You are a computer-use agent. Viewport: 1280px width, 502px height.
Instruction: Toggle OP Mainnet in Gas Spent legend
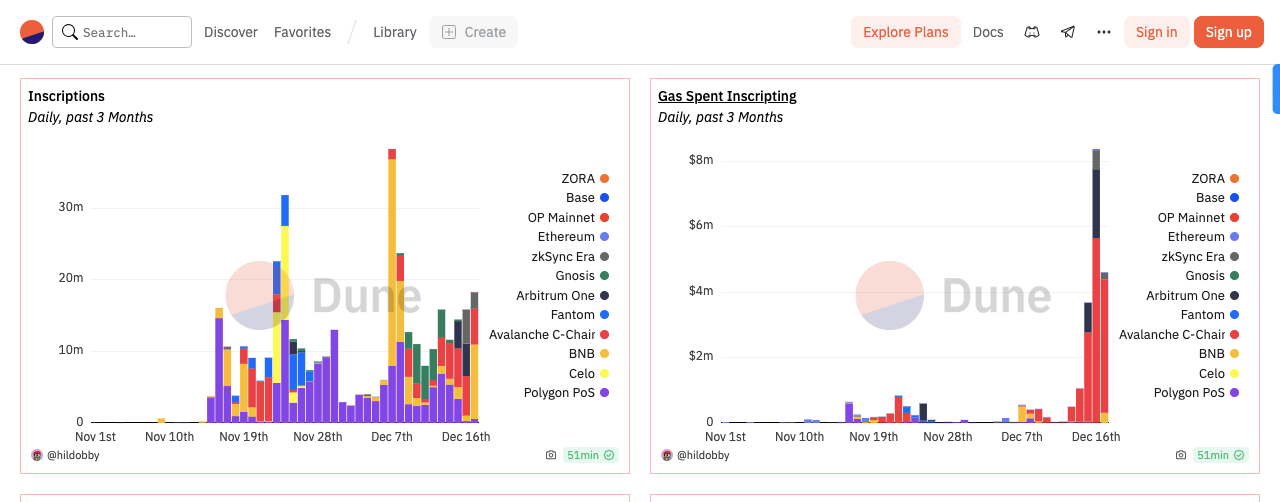(x=1199, y=217)
